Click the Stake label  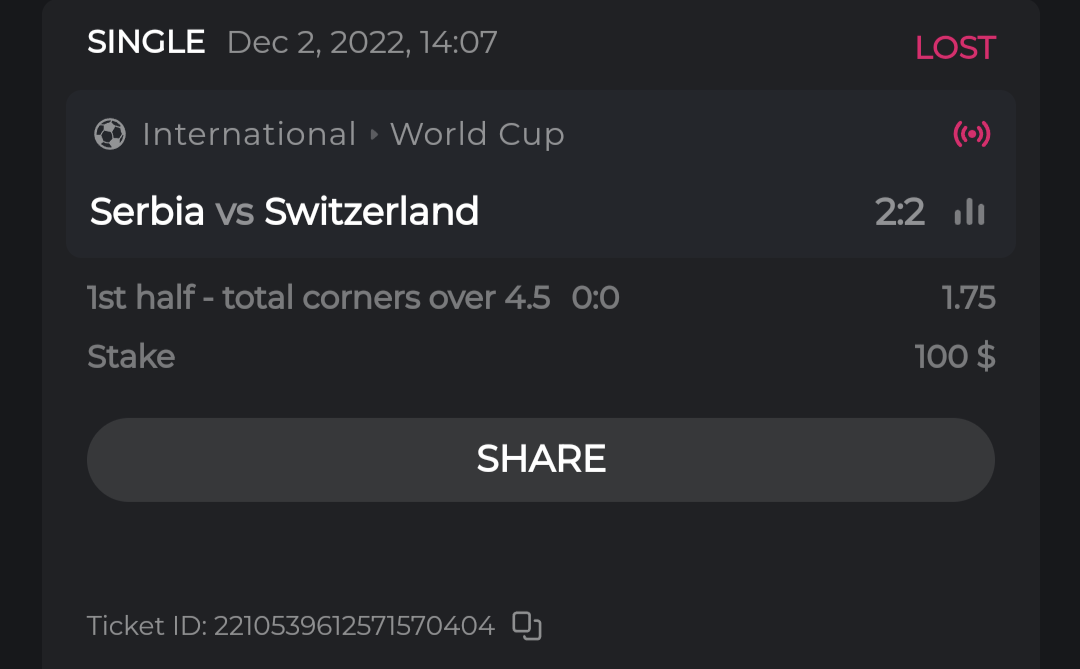(131, 357)
